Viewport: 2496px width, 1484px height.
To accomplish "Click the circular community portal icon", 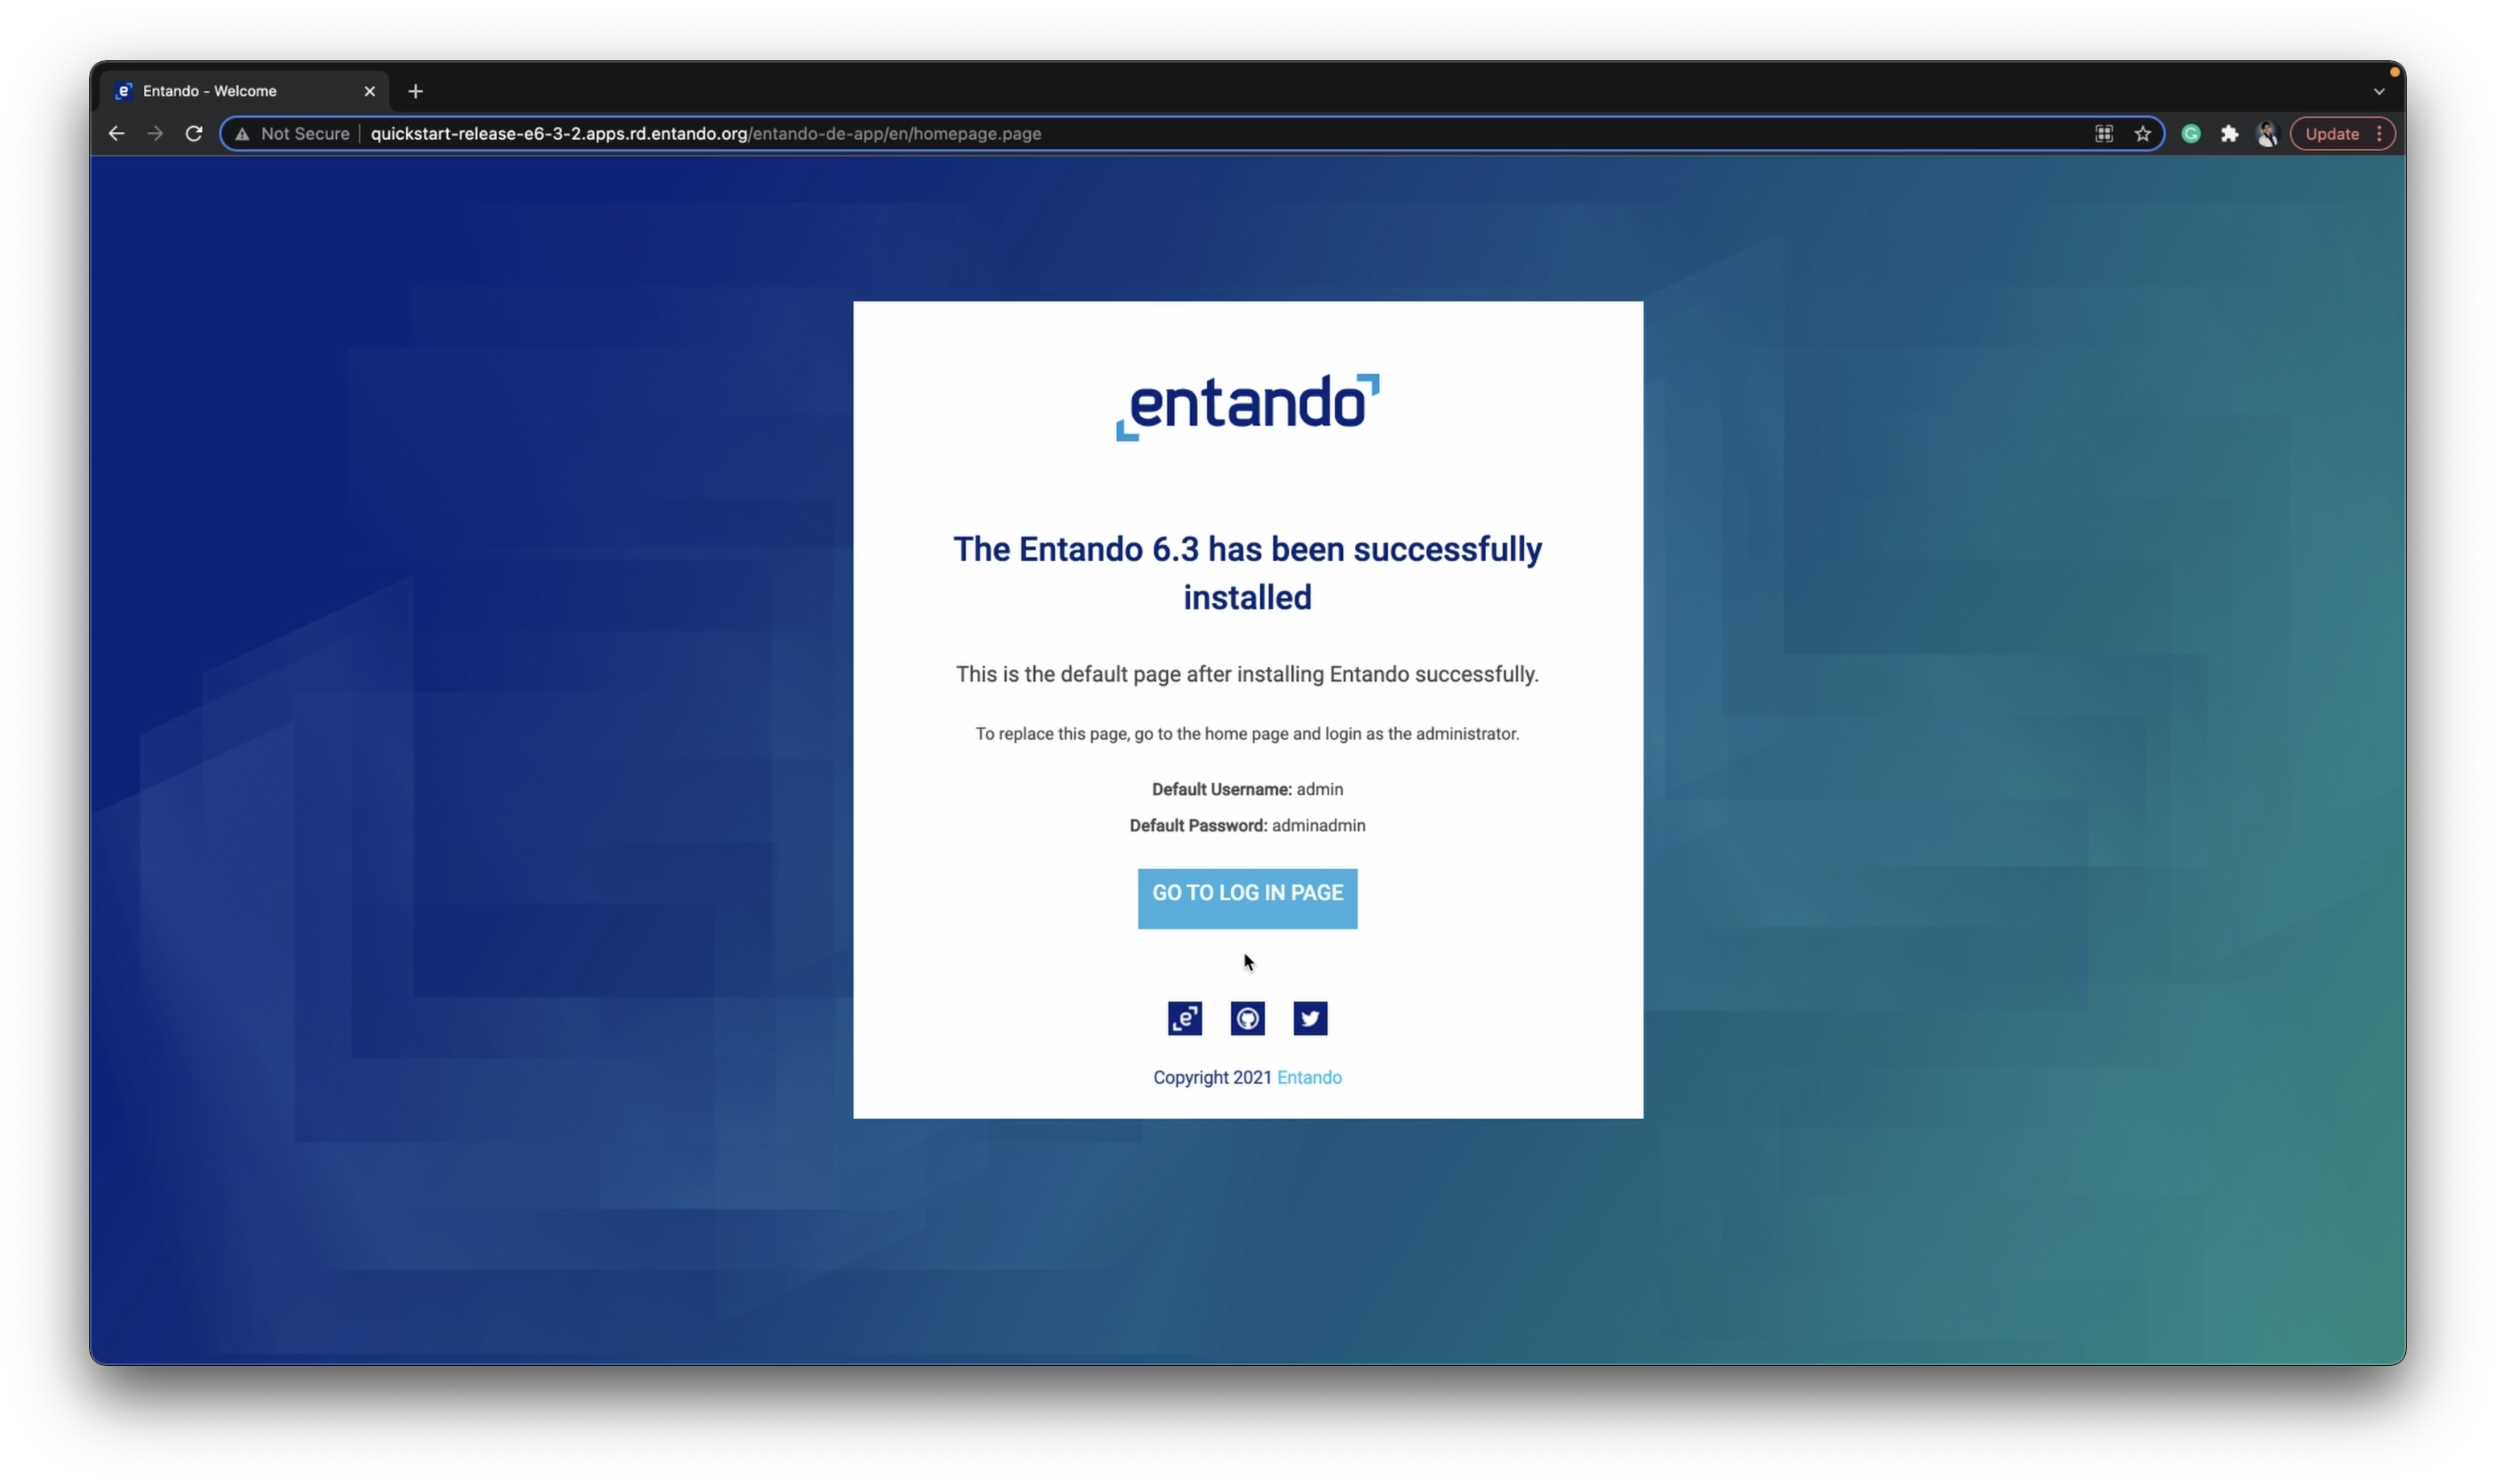I will click(1247, 1018).
